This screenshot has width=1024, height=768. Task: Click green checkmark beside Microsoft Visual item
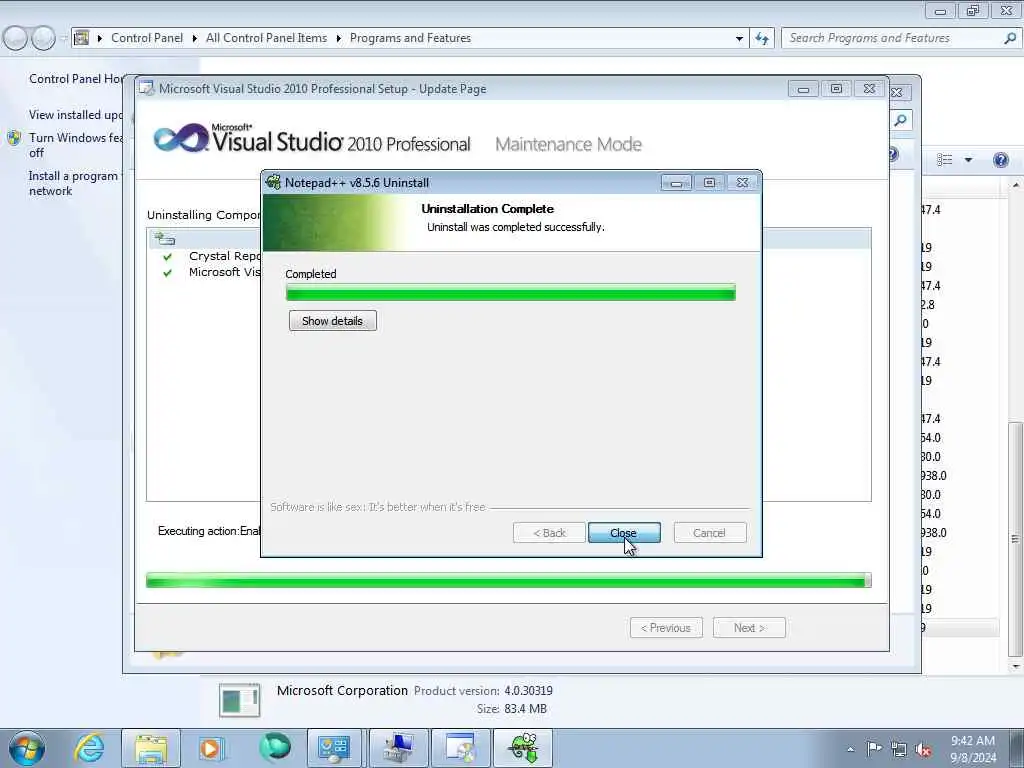168,272
